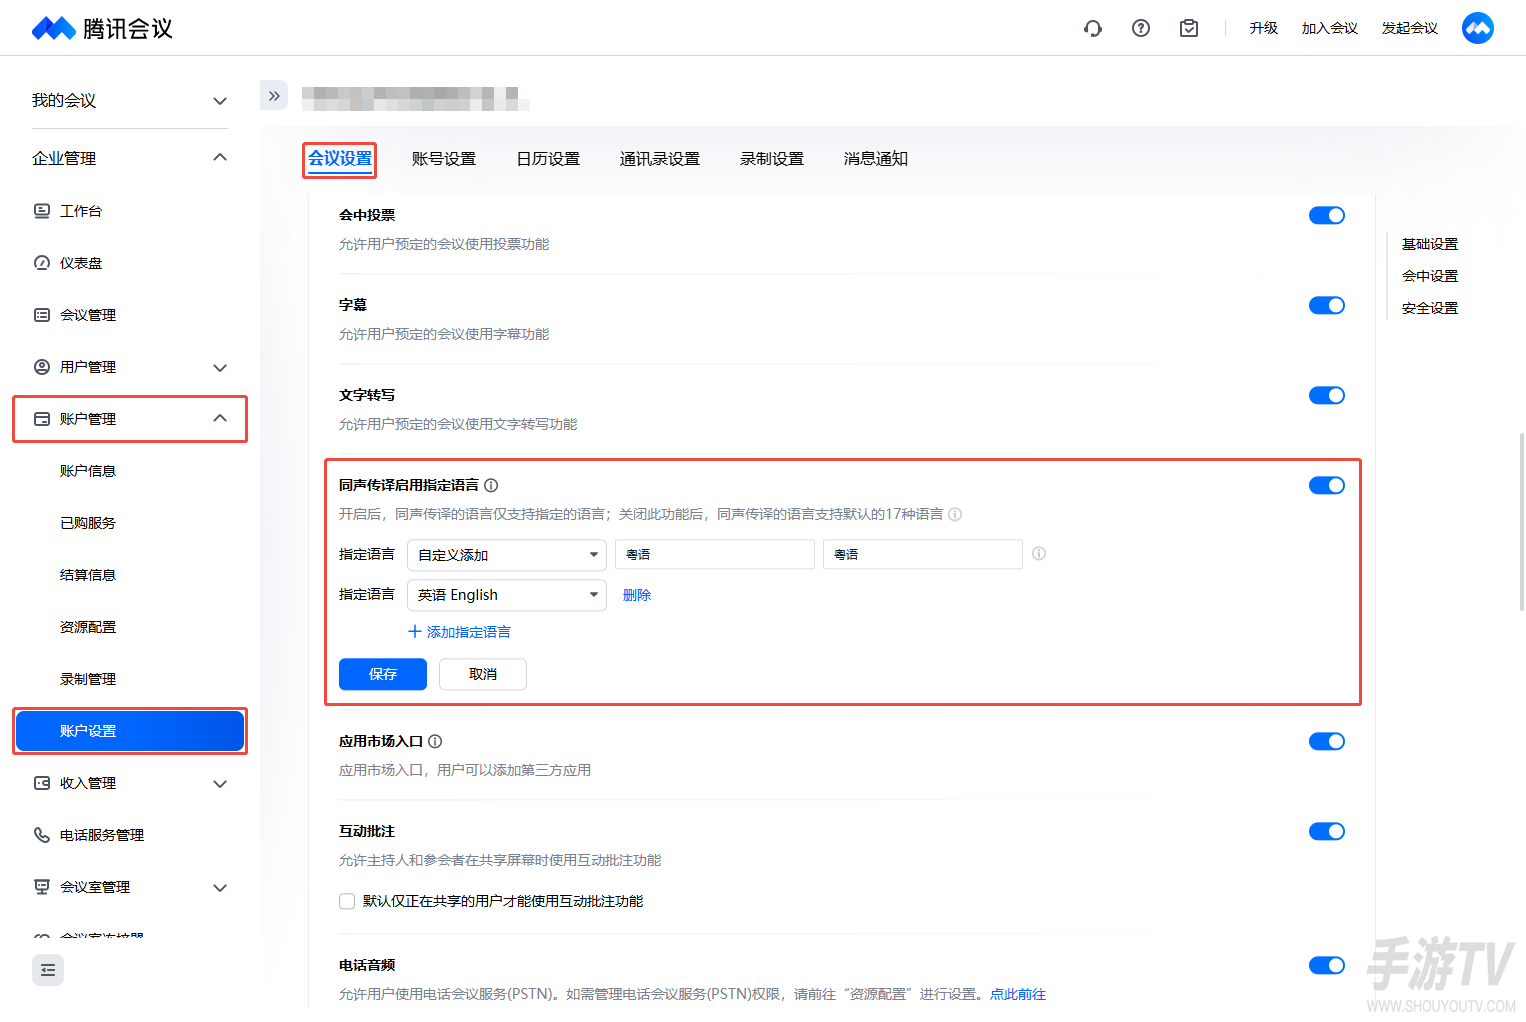
Task: Toggle the 字幕 switch
Action: tap(1327, 305)
